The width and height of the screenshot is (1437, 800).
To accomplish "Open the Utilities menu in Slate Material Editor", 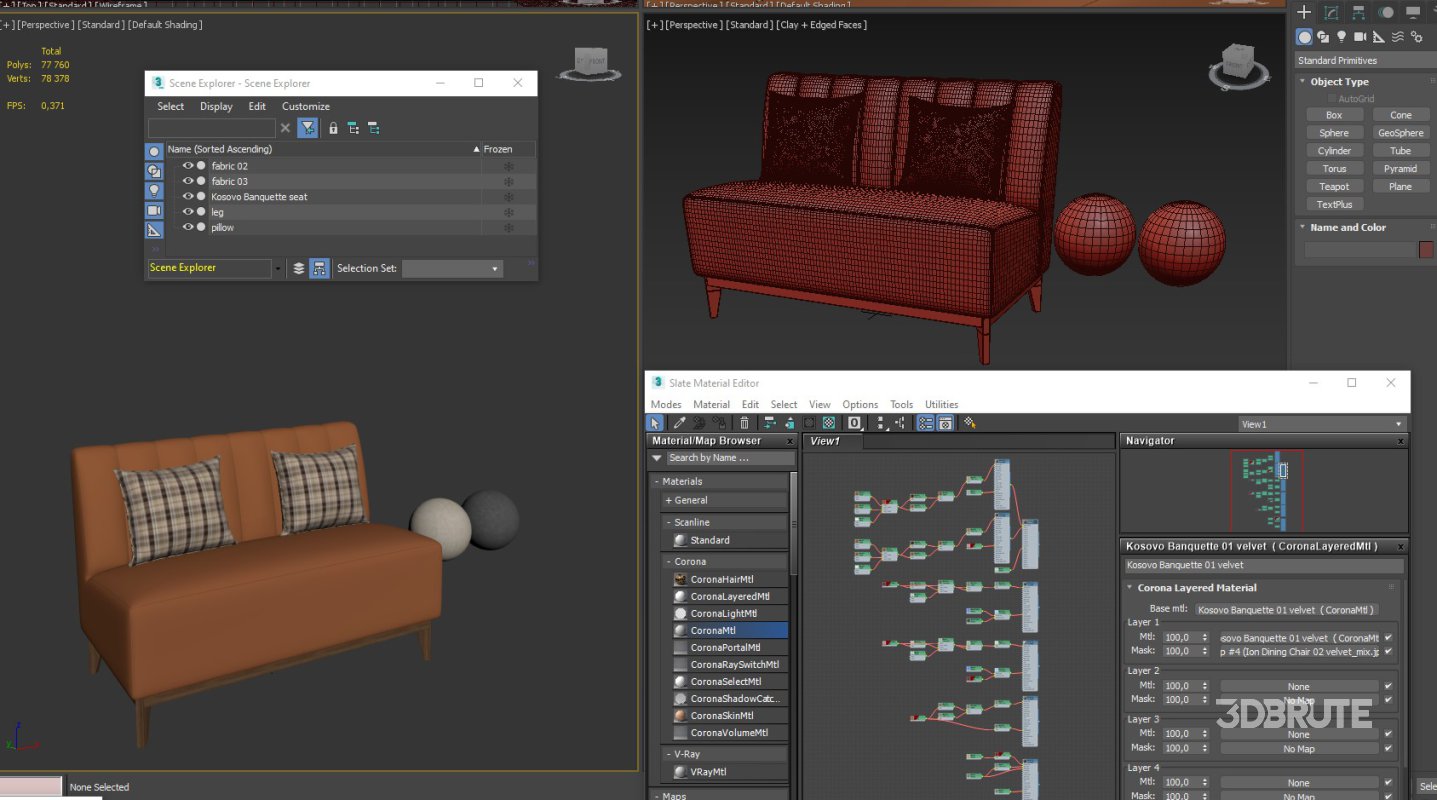I will (941, 404).
